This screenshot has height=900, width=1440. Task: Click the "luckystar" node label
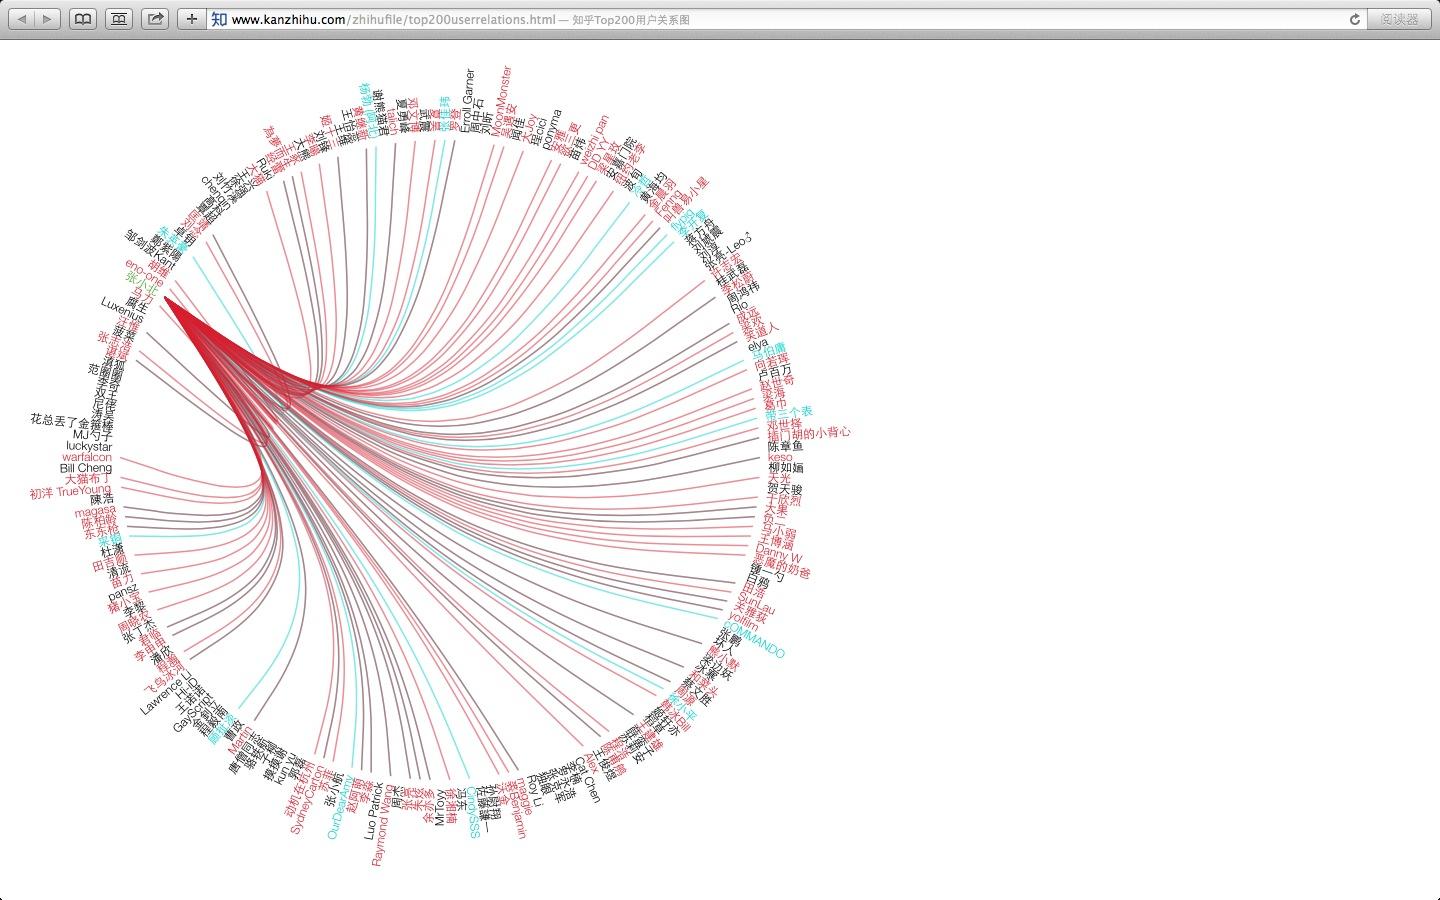tap(89, 446)
